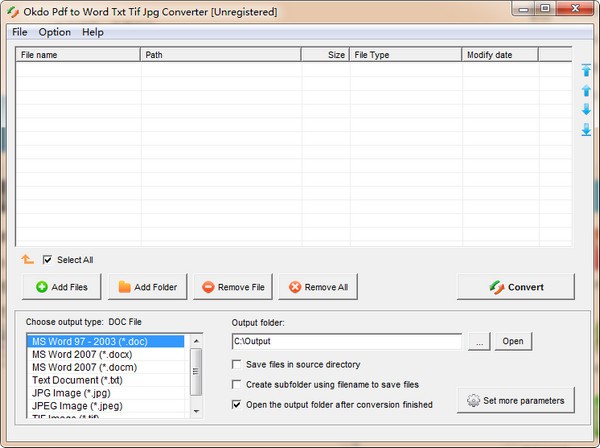The height and width of the screenshot is (448, 600).
Task: Select JPEG Image (*.jpeg) output type
Action: pyautogui.click(x=106, y=406)
